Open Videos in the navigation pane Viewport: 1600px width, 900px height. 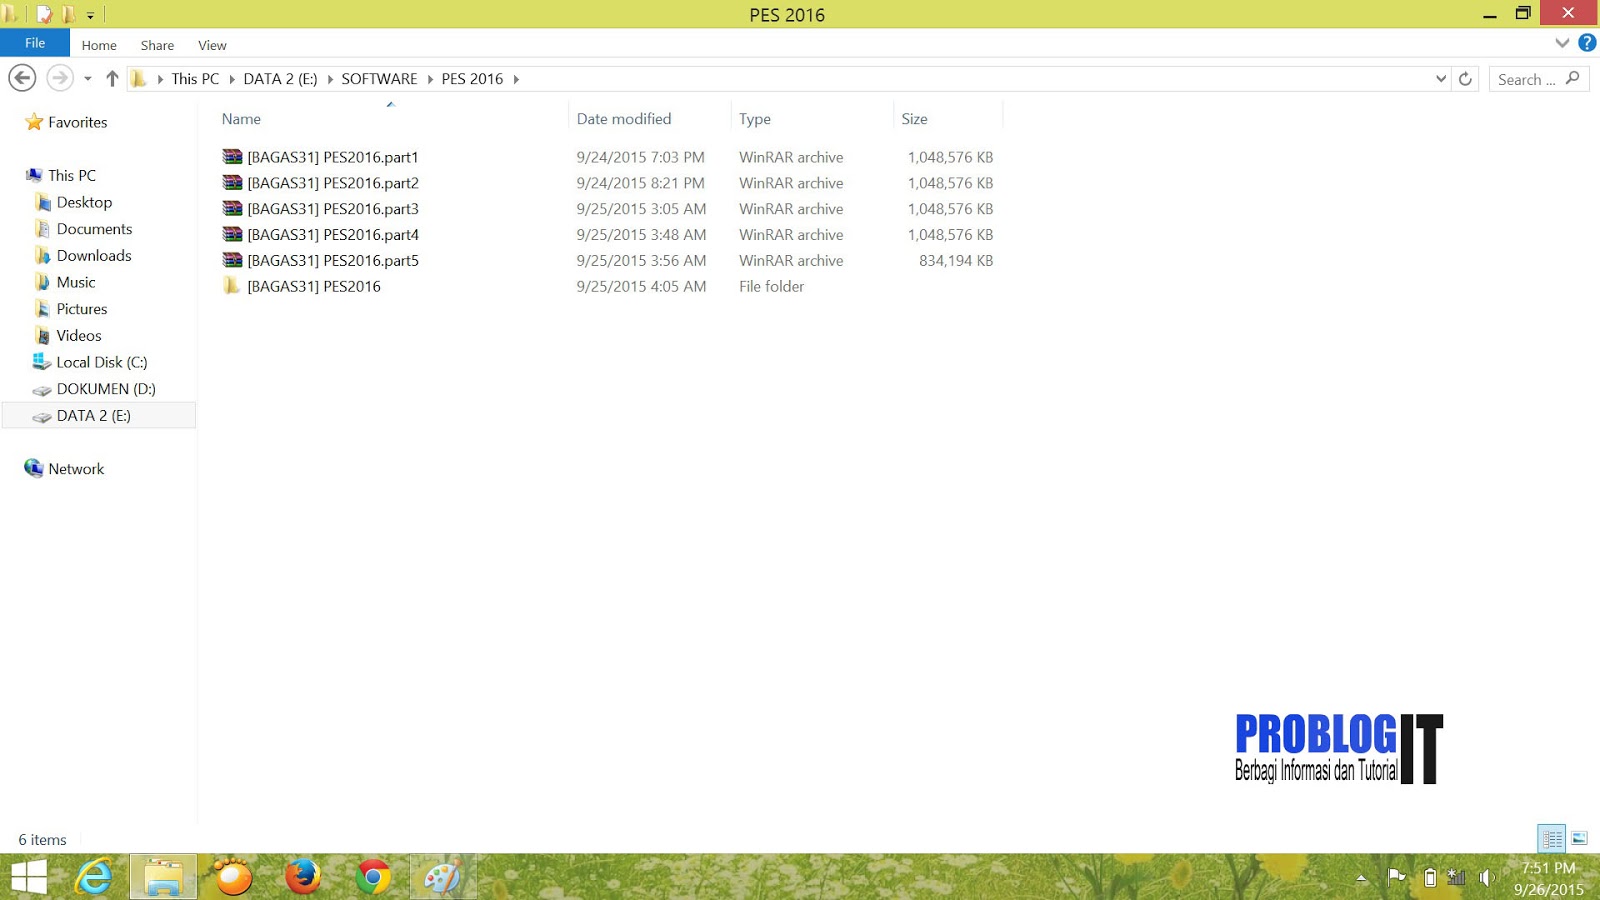79,336
